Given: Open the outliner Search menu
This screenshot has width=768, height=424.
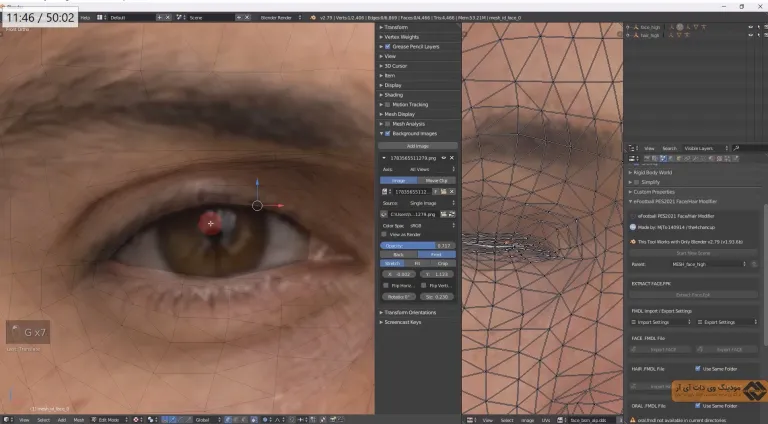Looking at the screenshot, I should [x=669, y=148].
